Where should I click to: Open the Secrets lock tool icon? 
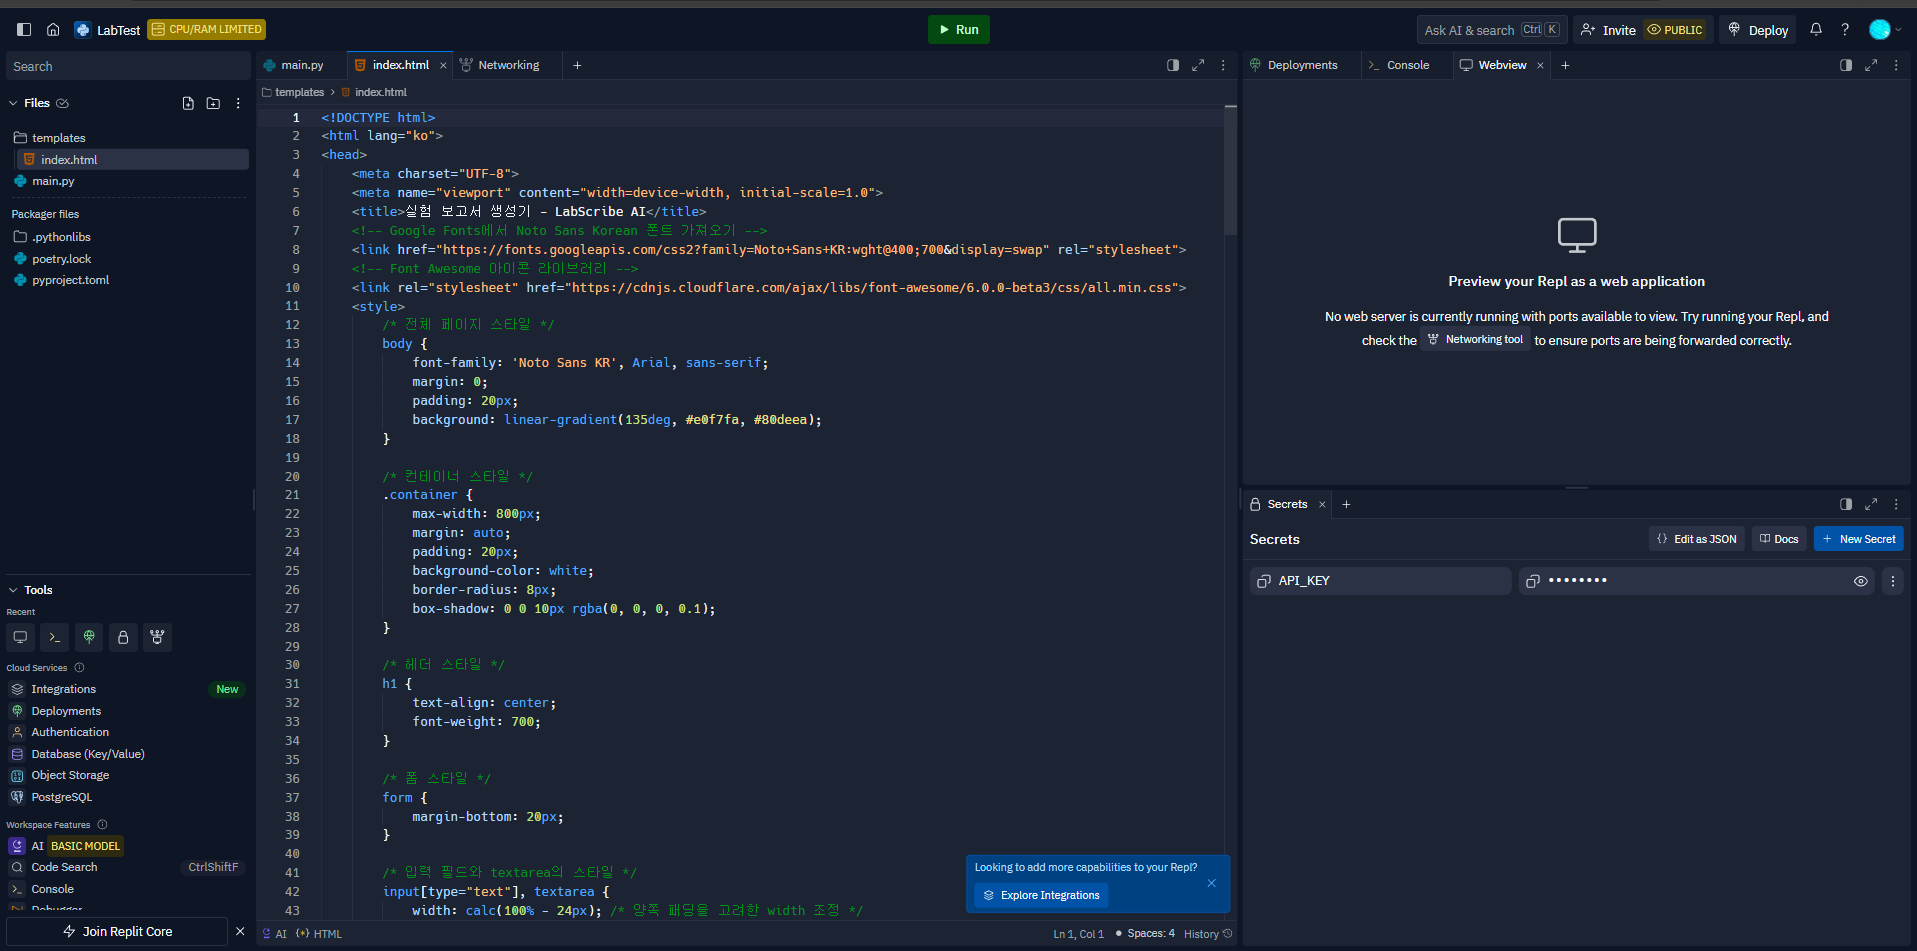(x=123, y=637)
